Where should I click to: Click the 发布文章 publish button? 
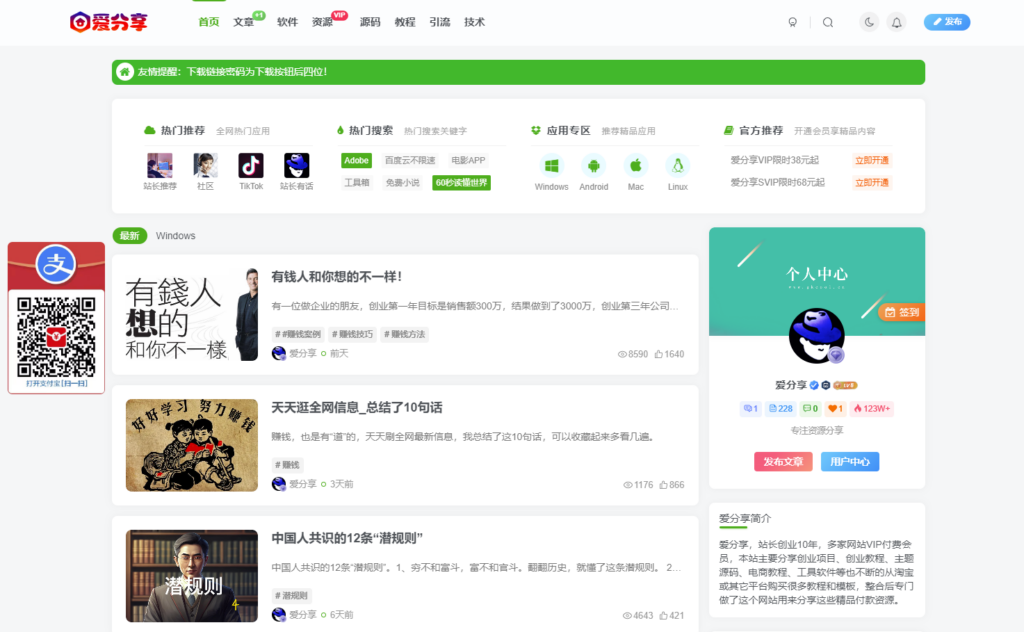[x=782, y=461]
